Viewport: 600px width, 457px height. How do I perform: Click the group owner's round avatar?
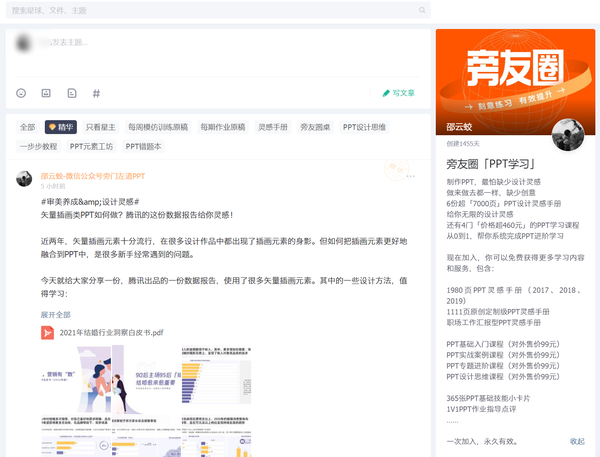point(568,135)
